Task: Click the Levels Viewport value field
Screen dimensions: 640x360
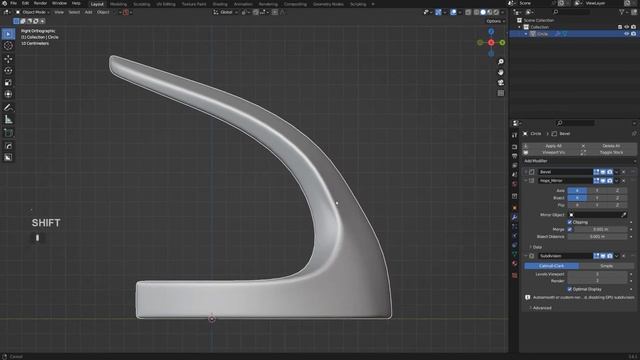Action: [x=597, y=274]
